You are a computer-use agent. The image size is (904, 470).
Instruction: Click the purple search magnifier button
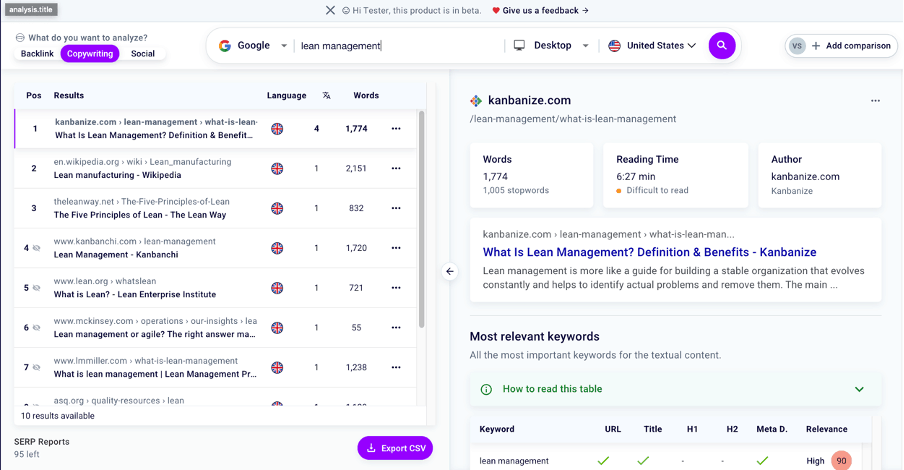click(722, 46)
